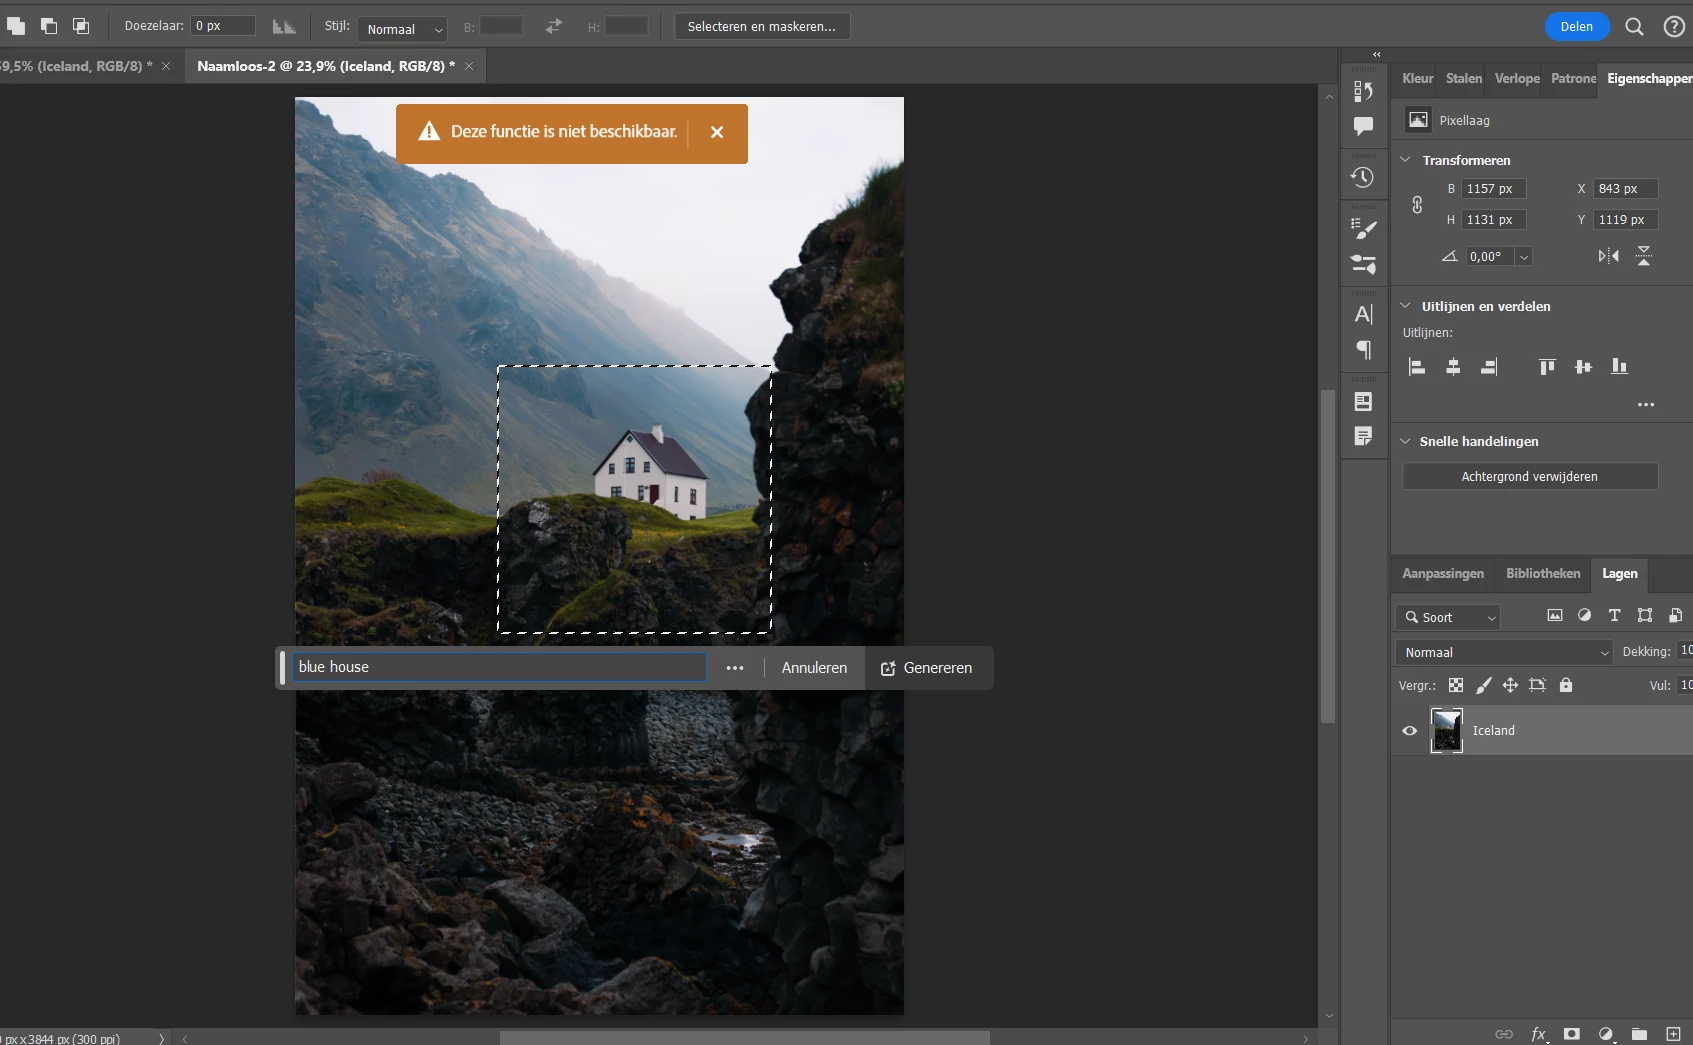Viewport: 1693px width, 1045px height.
Task: Select the add to selection mode icon
Action: click(16, 26)
